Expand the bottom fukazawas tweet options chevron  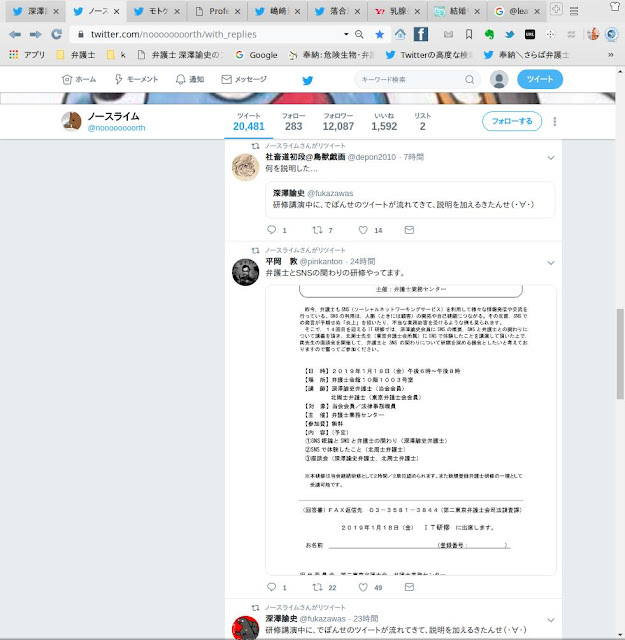(x=551, y=620)
